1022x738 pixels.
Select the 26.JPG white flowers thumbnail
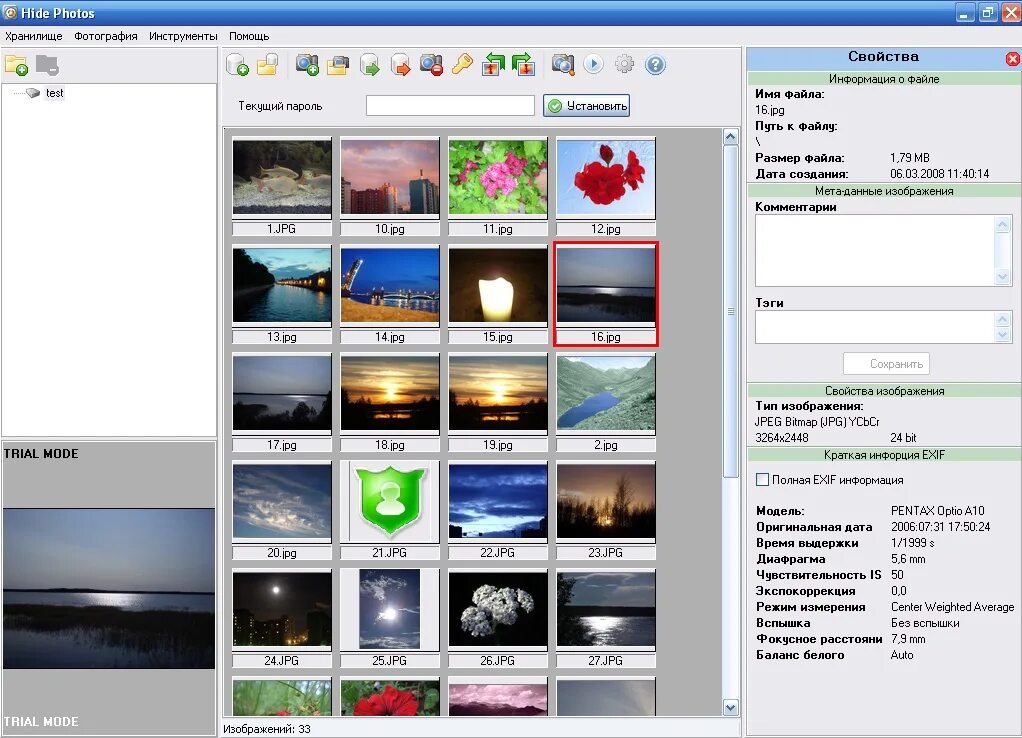pyautogui.click(x=497, y=609)
